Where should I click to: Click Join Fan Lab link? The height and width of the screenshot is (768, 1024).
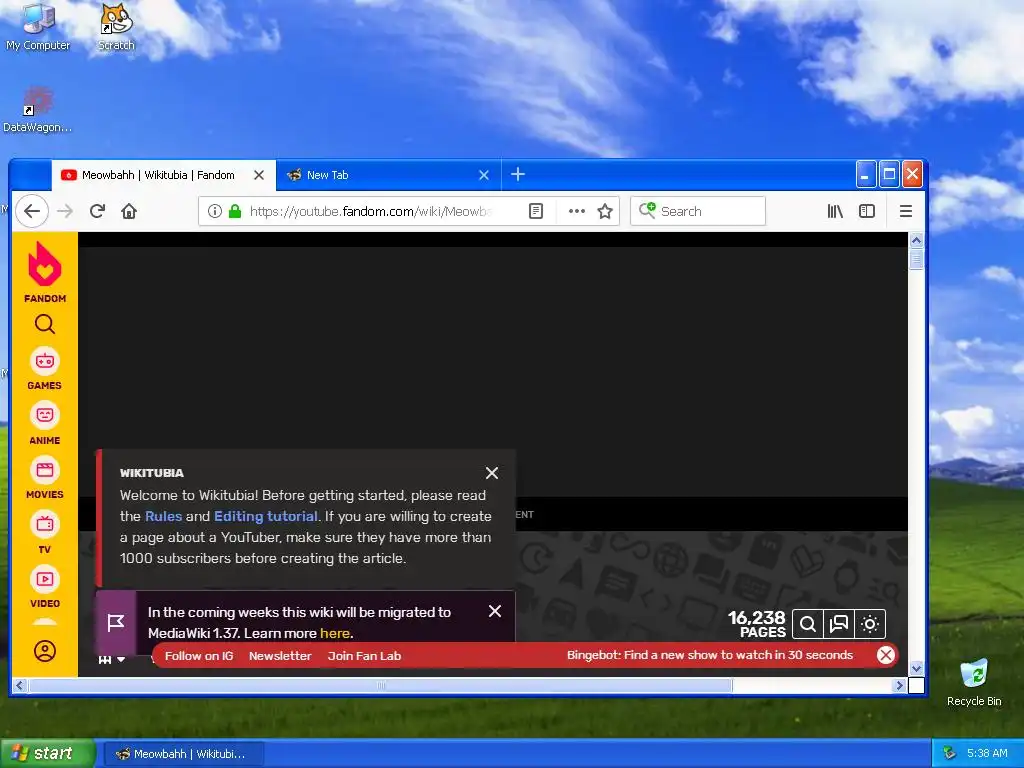coord(364,656)
